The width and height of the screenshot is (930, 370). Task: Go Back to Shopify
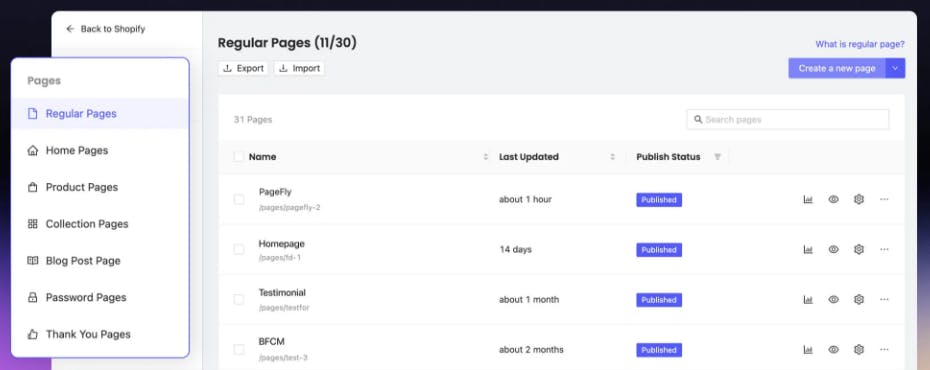click(x=106, y=28)
